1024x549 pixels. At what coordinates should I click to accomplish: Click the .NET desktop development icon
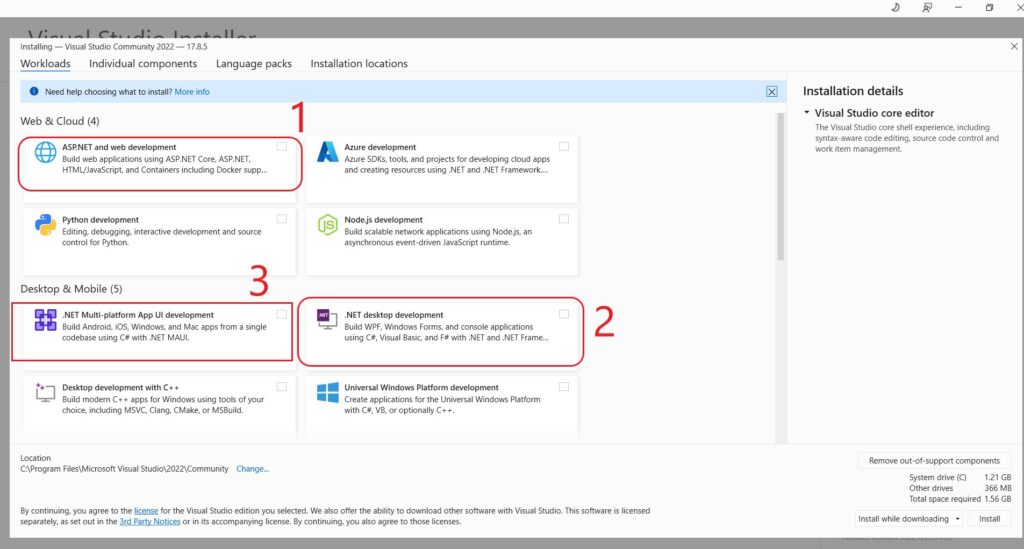tap(326, 317)
